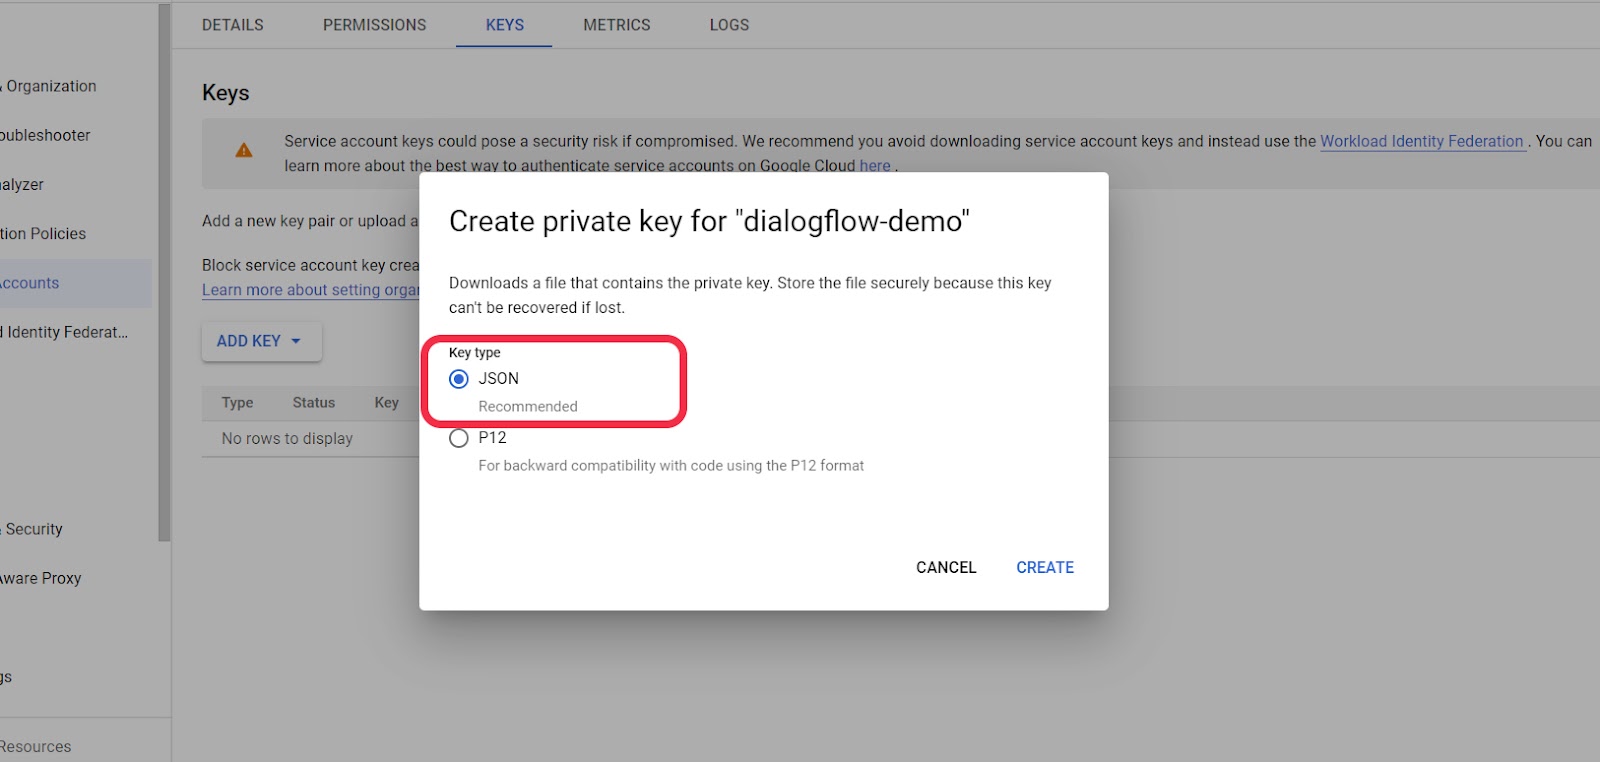Viewport: 1600px width, 762px height.
Task: Switch to the METRICS tab
Action: (617, 25)
